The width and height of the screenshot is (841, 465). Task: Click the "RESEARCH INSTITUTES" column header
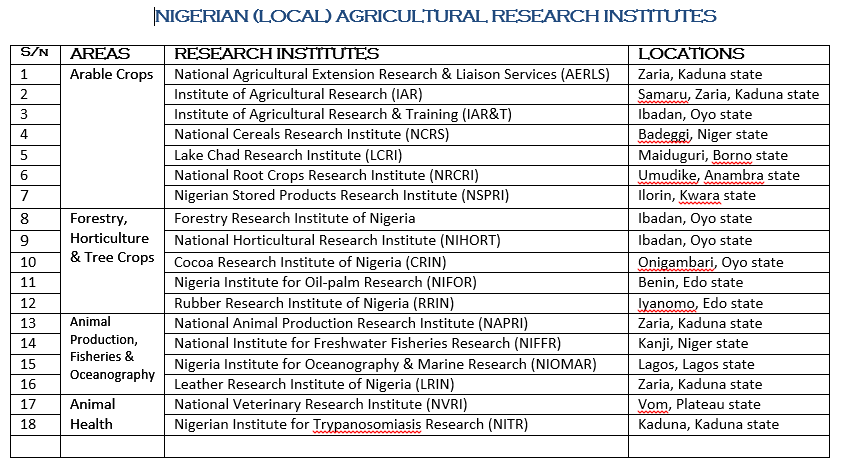pyautogui.click(x=276, y=53)
